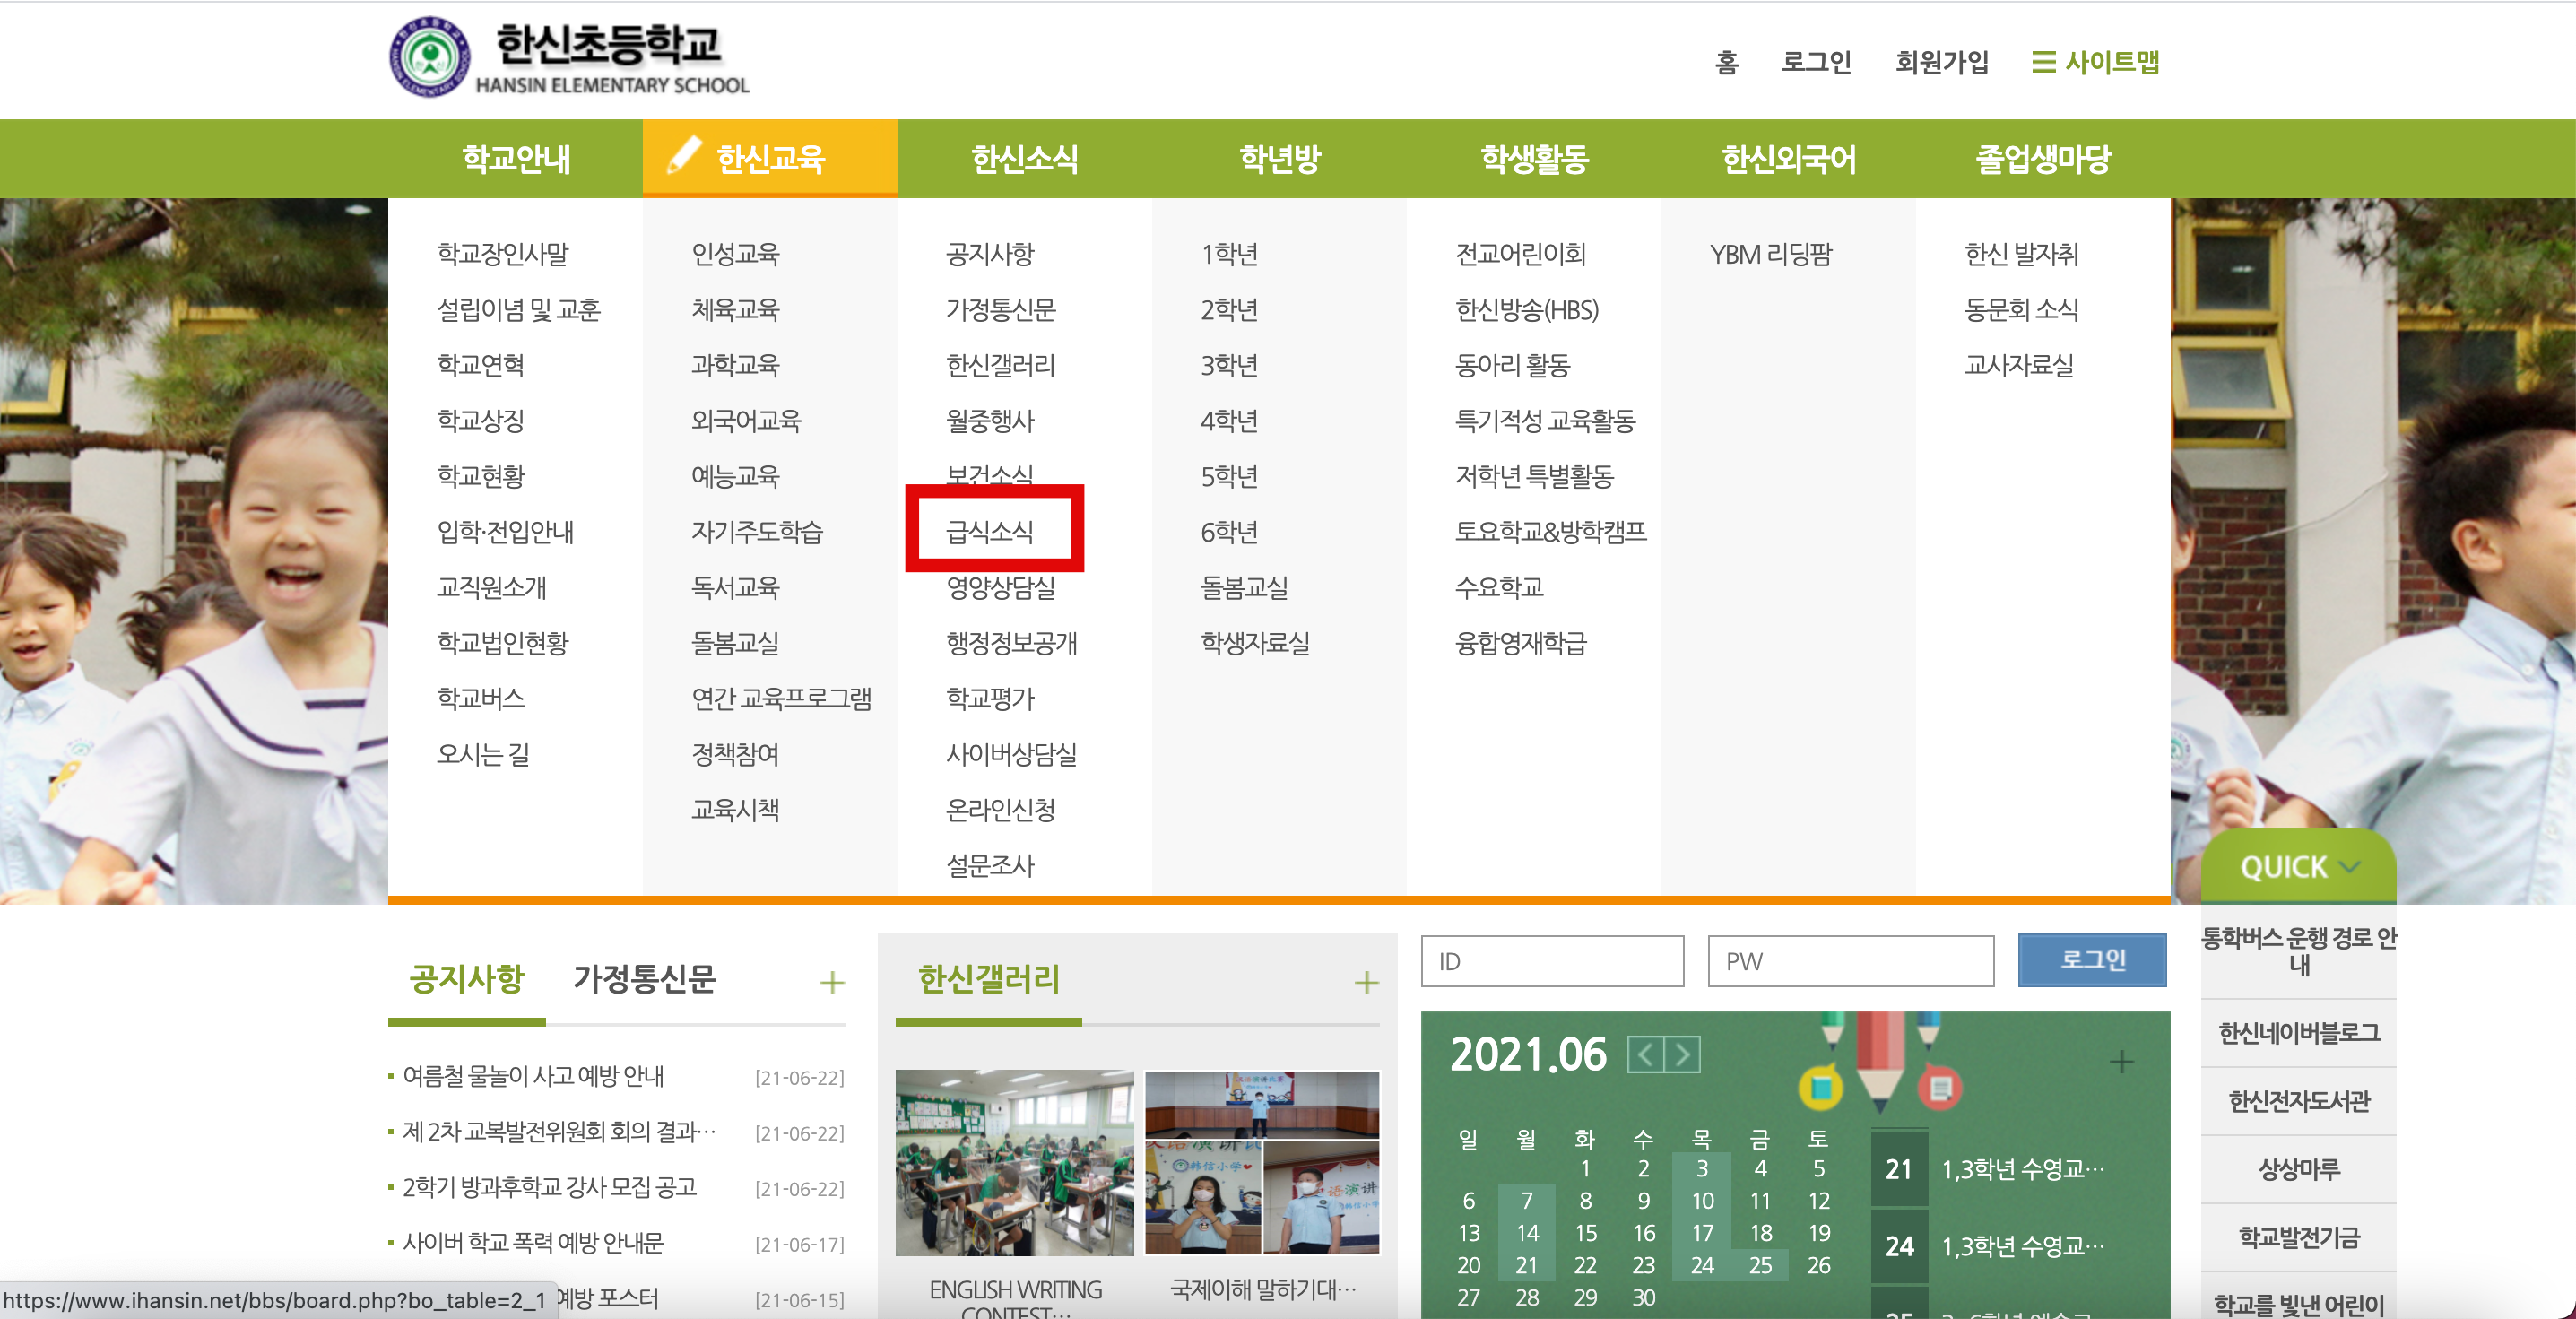The width and height of the screenshot is (2576, 1319).
Task: Open 여름철 물놀이 사고 예방 안내 notice
Action: 533,1076
